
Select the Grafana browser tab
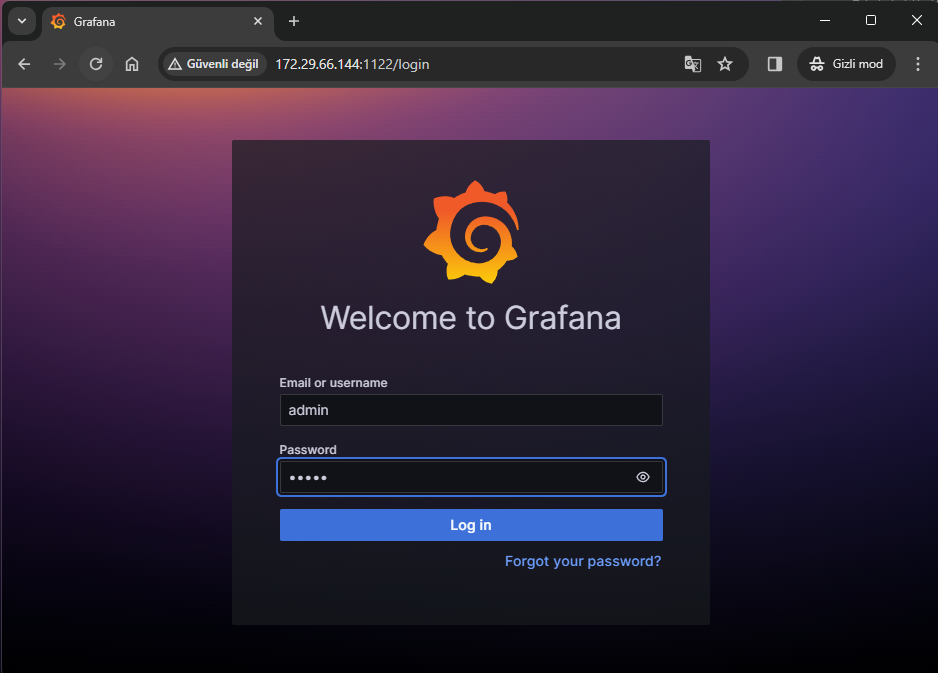pos(157,22)
